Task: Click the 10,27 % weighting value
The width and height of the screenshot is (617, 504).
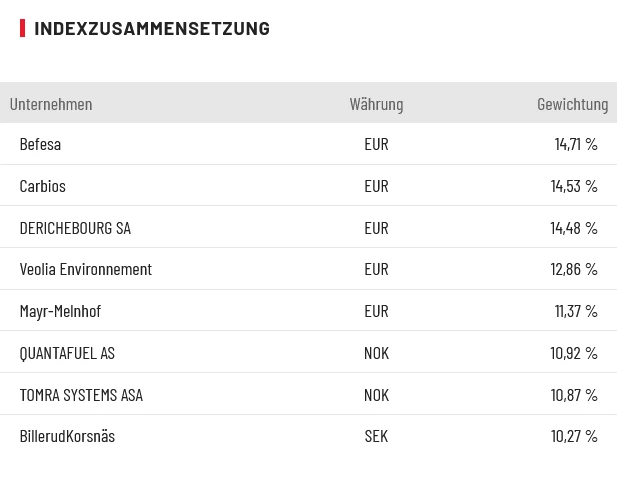Action: click(574, 436)
